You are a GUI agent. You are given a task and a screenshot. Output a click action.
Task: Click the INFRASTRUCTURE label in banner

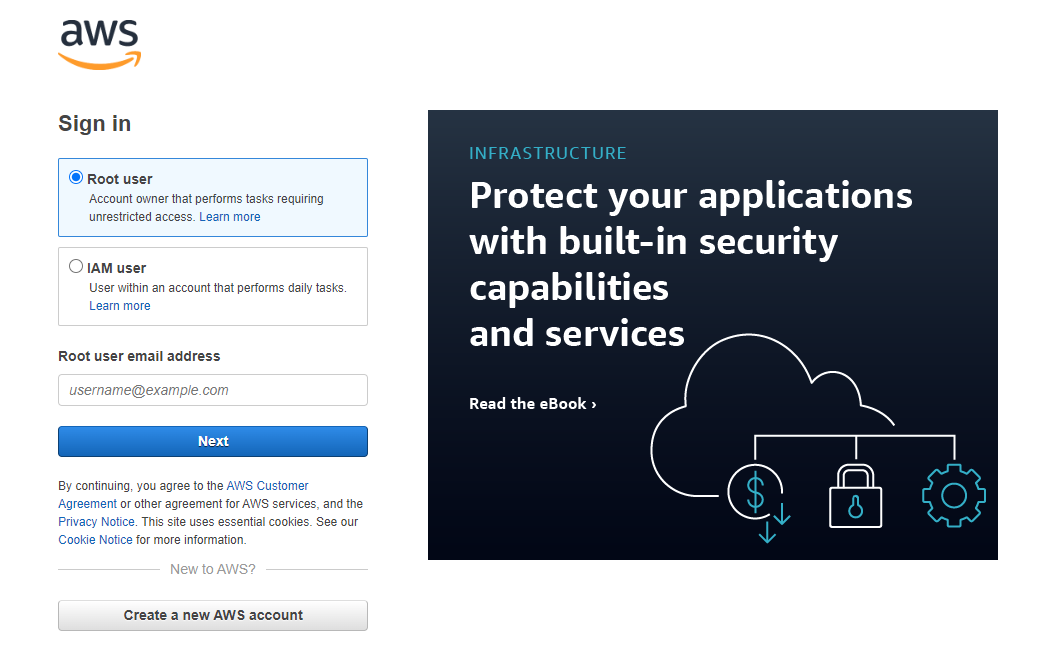548,153
